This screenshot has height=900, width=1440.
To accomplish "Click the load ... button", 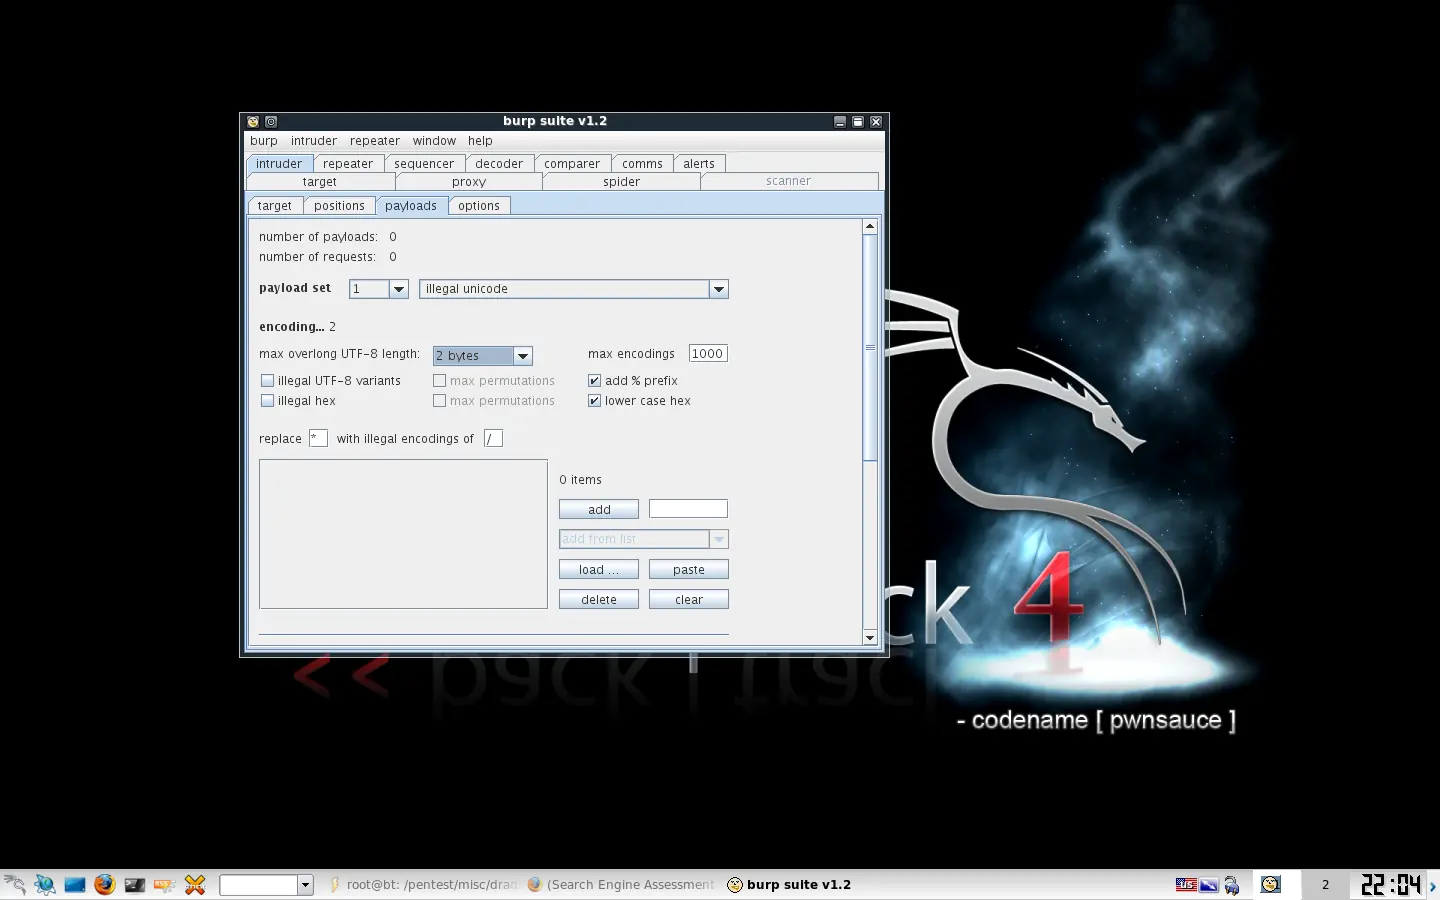I will pos(598,570).
